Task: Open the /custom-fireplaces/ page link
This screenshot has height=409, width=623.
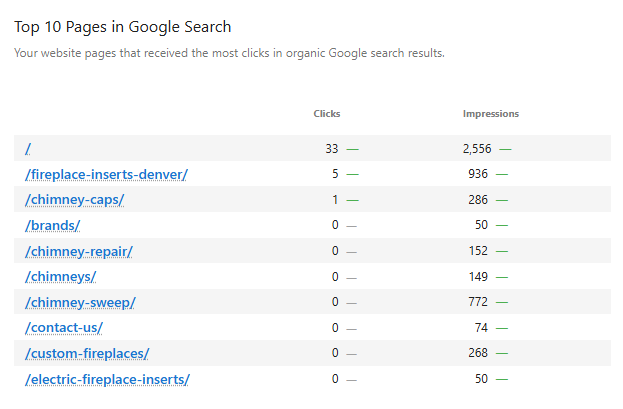Action: [x=87, y=353]
